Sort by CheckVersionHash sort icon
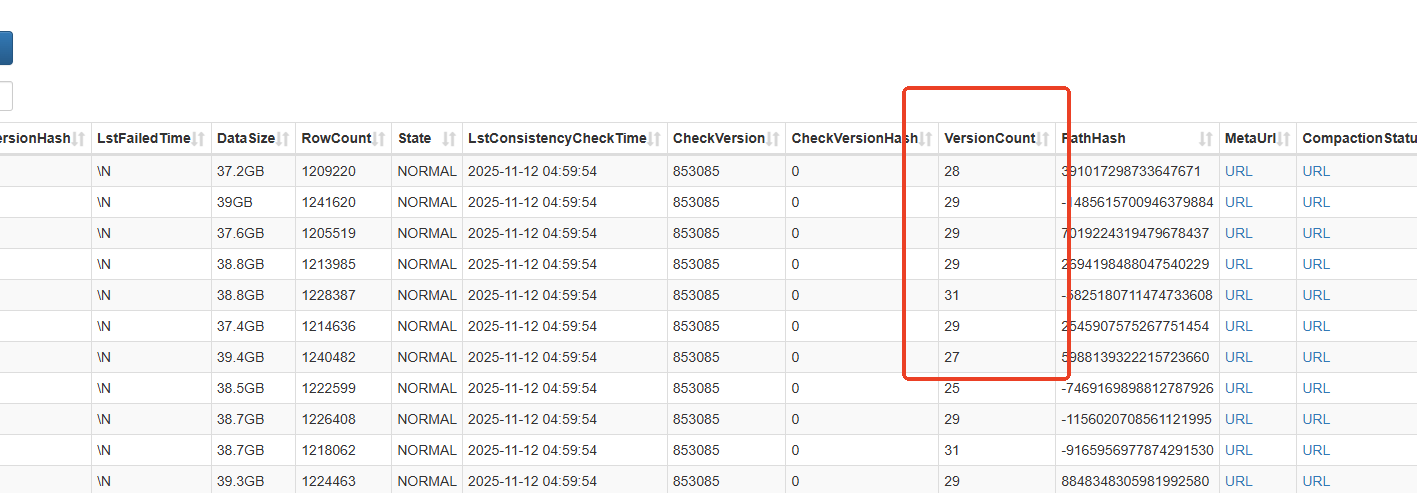 click(927, 139)
